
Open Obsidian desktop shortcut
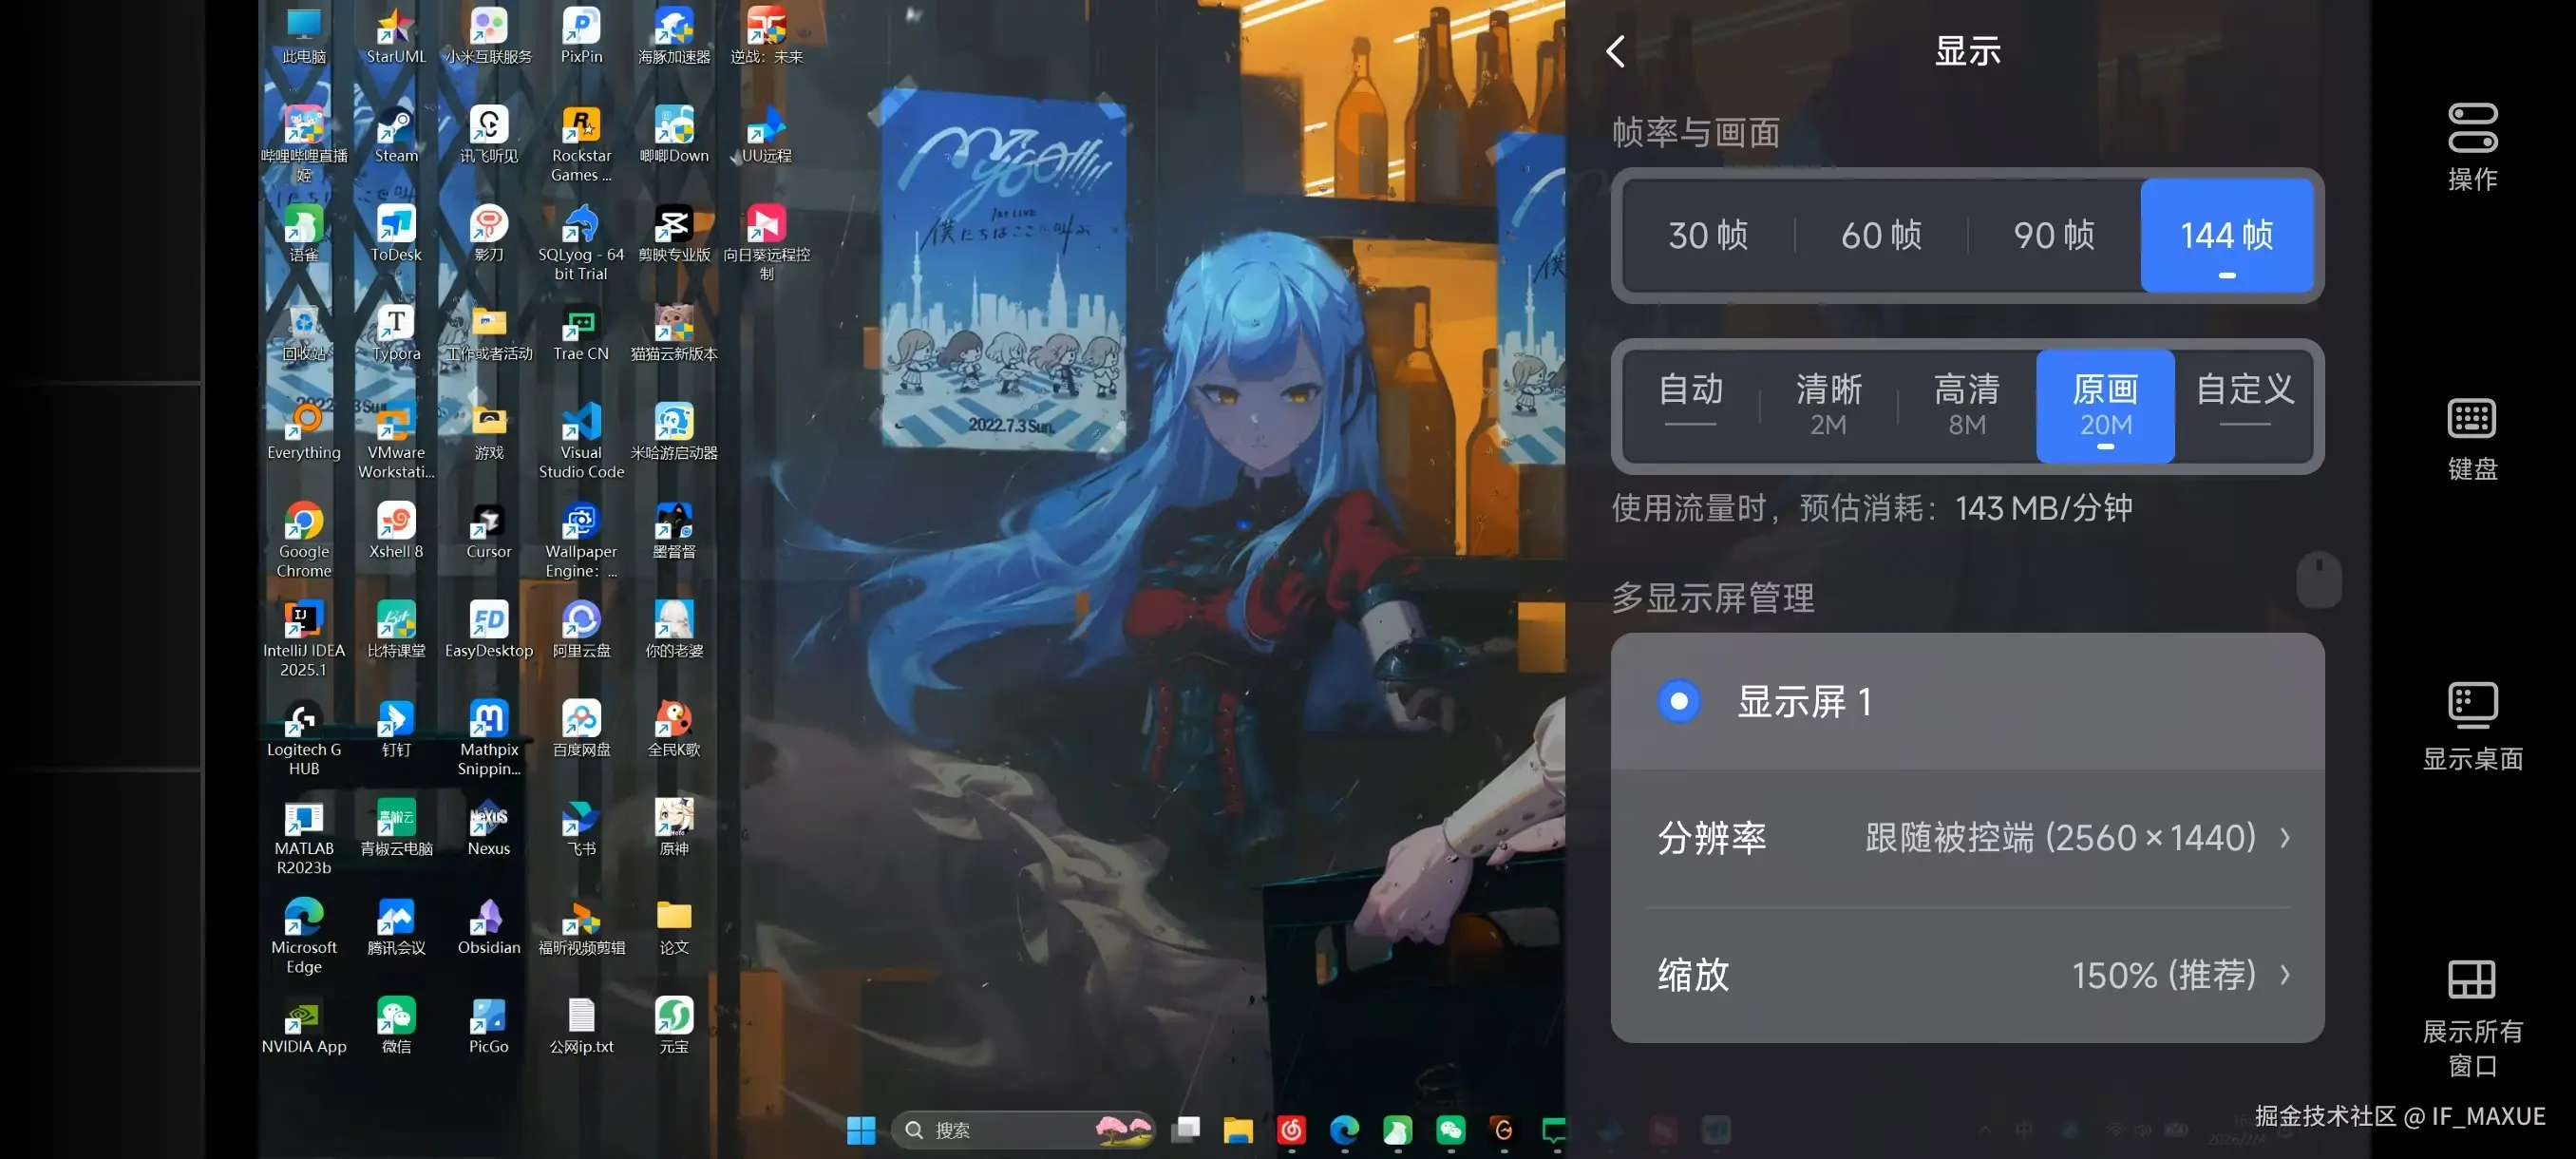(488, 919)
